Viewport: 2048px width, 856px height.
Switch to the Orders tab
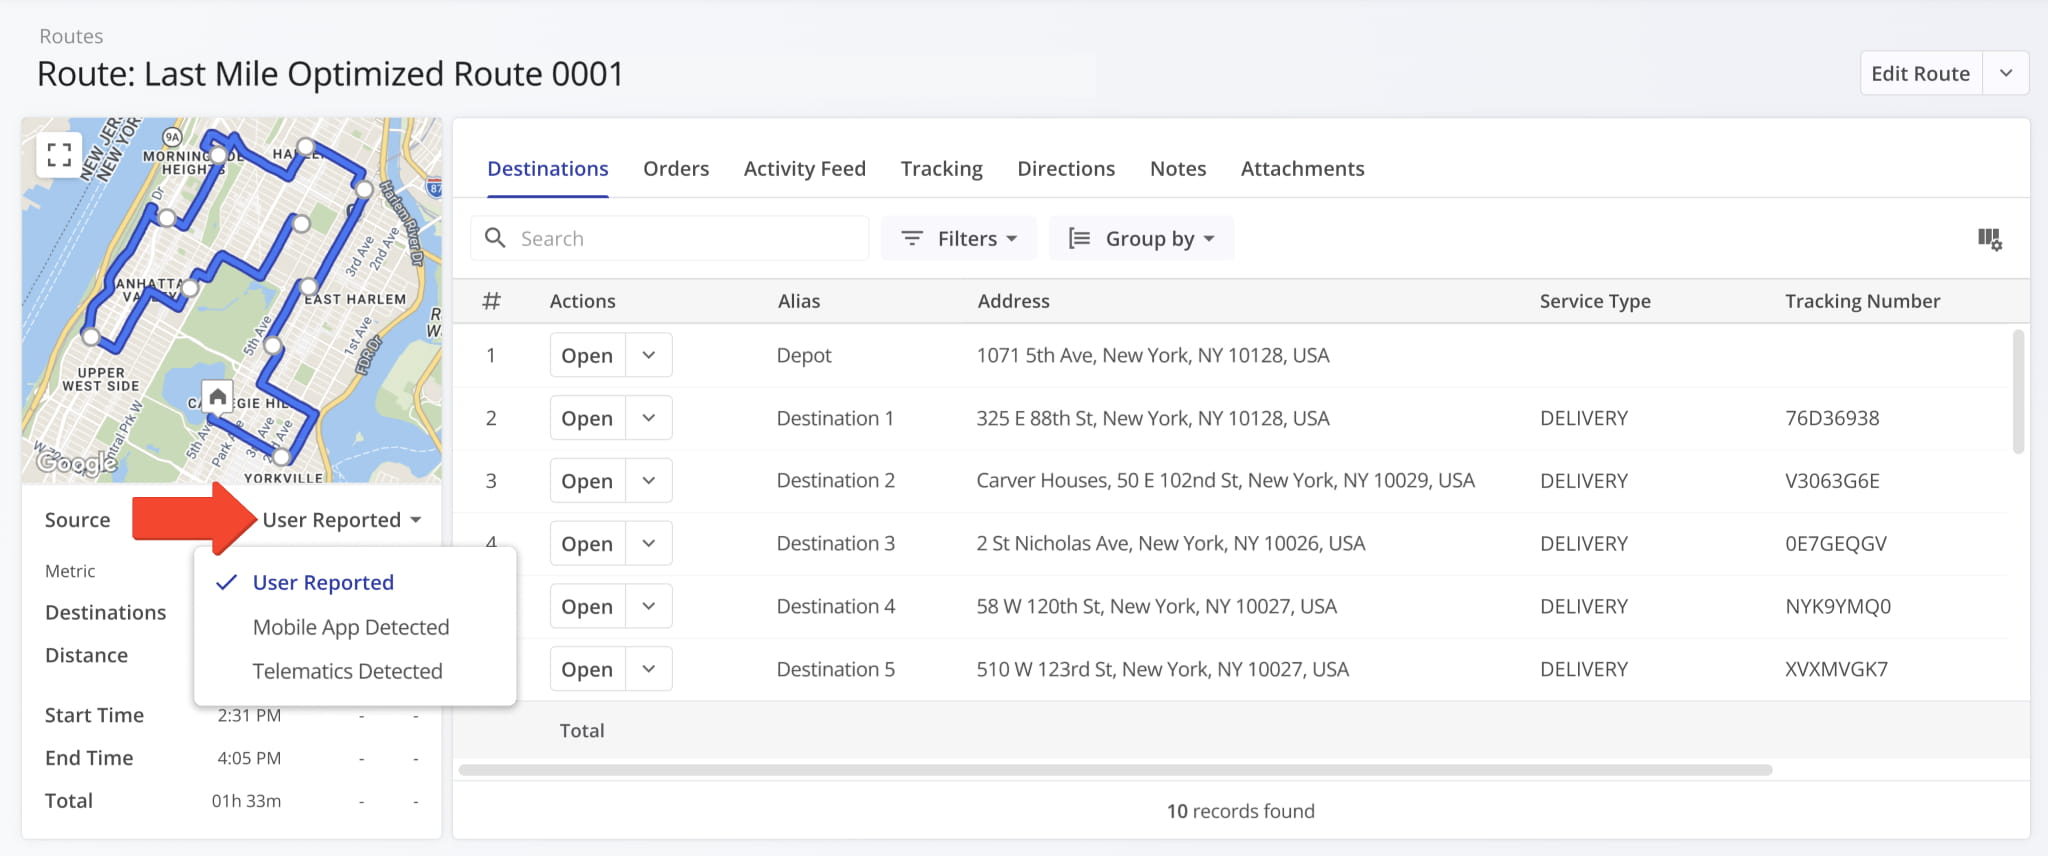[x=676, y=168]
